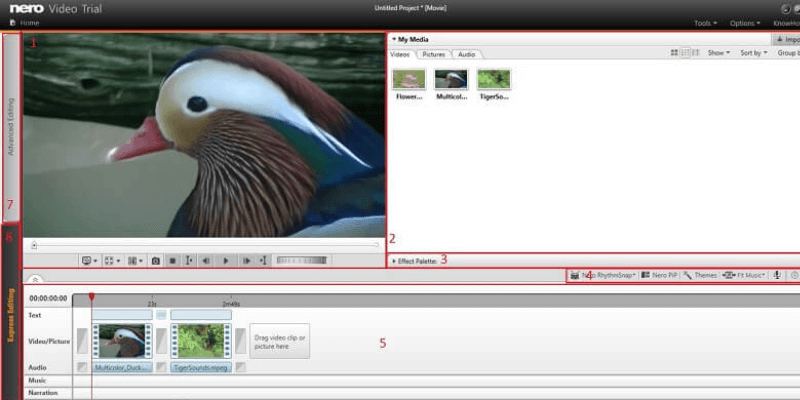
Task: Go to Home
Action: 24,23
